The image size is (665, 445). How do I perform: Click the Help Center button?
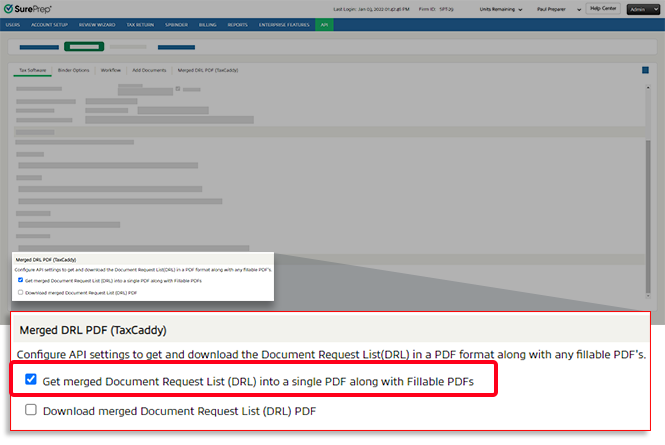(603, 8)
